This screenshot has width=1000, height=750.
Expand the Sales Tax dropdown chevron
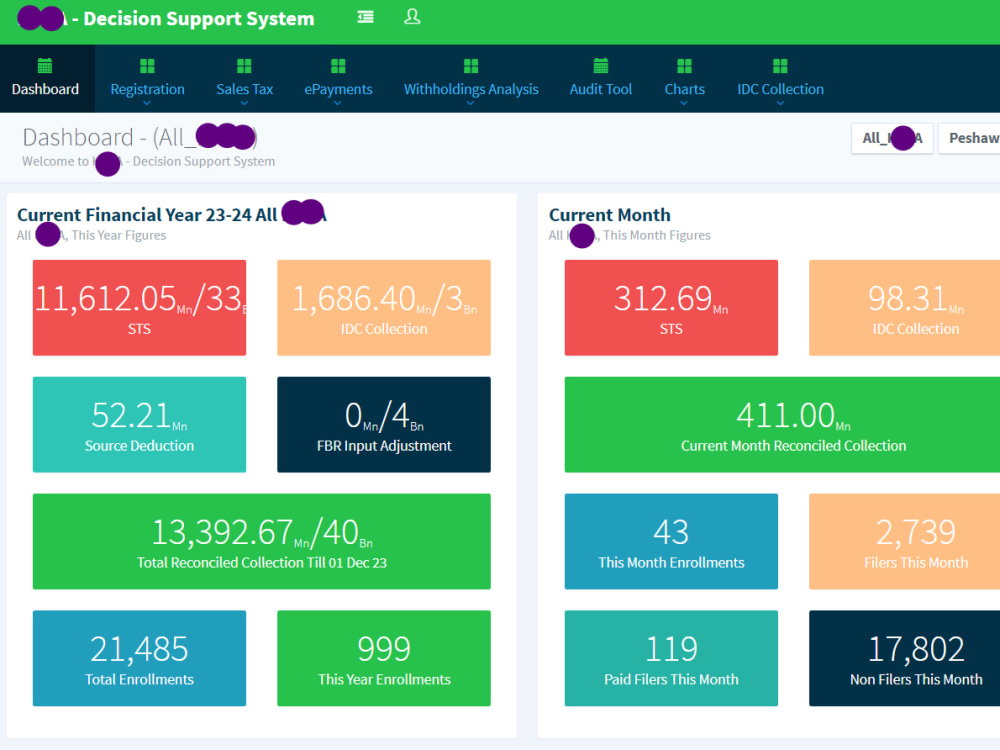tap(244, 99)
